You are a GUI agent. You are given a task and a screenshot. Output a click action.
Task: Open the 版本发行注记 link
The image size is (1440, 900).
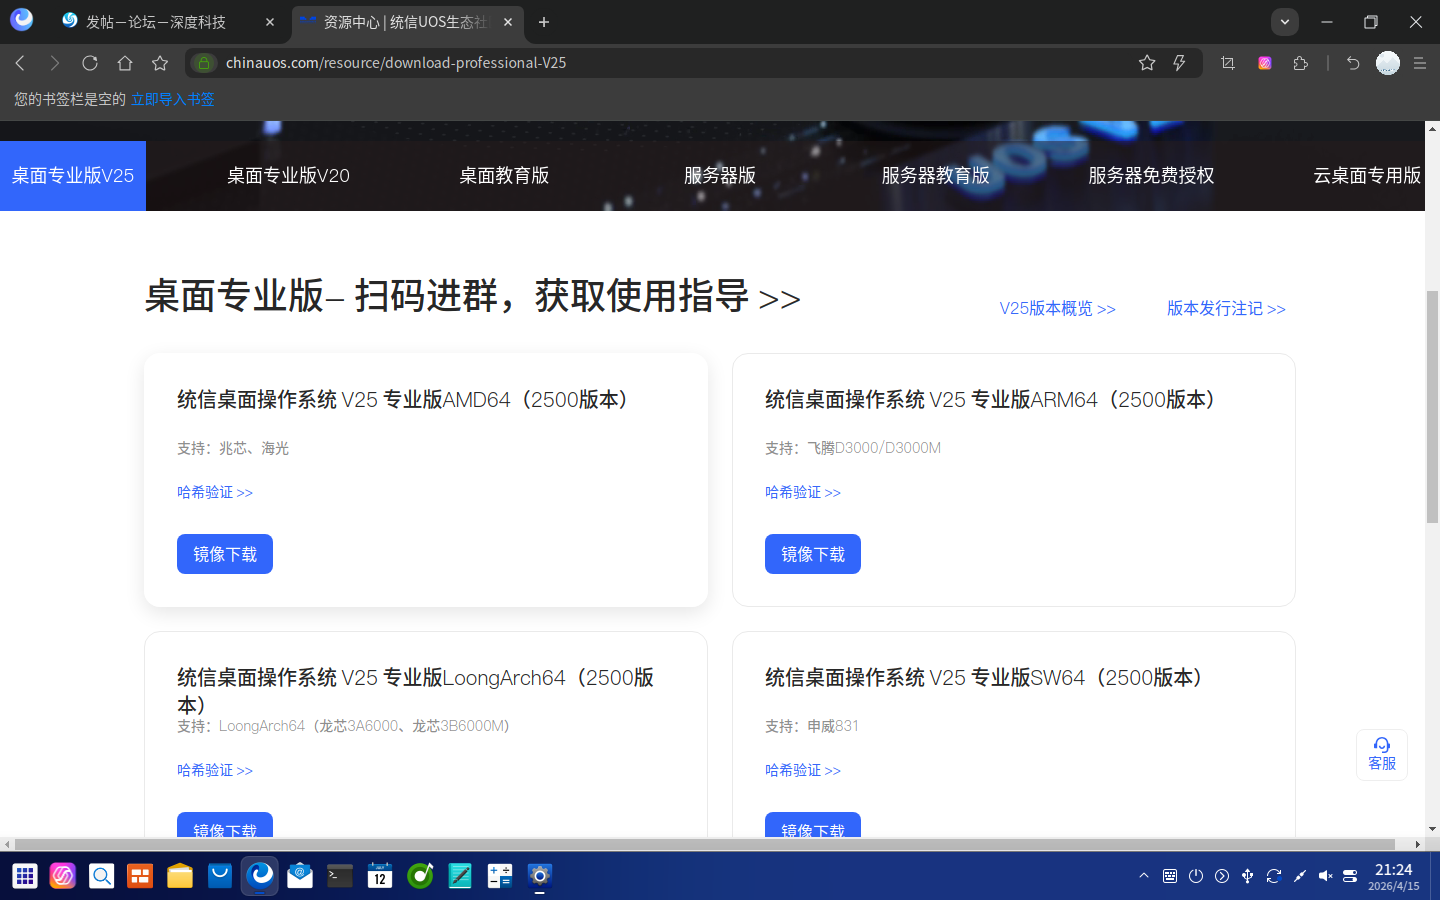pos(1226,309)
